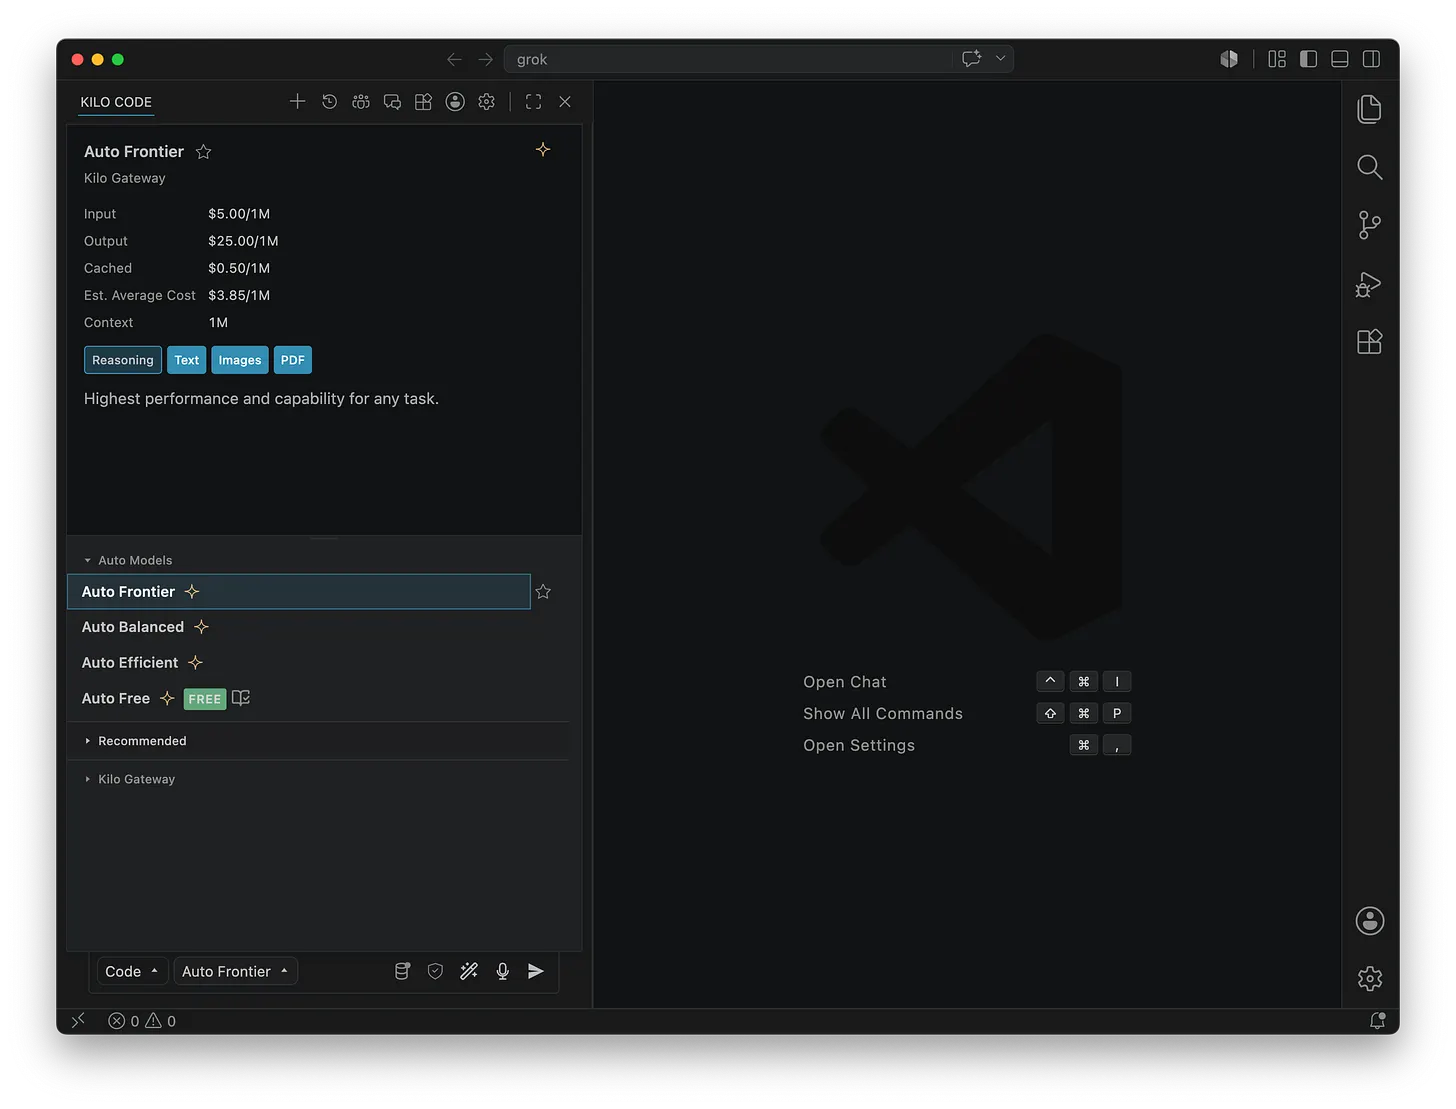
Task: Click the Kilo logo icon in title bar
Action: (1229, 59)
